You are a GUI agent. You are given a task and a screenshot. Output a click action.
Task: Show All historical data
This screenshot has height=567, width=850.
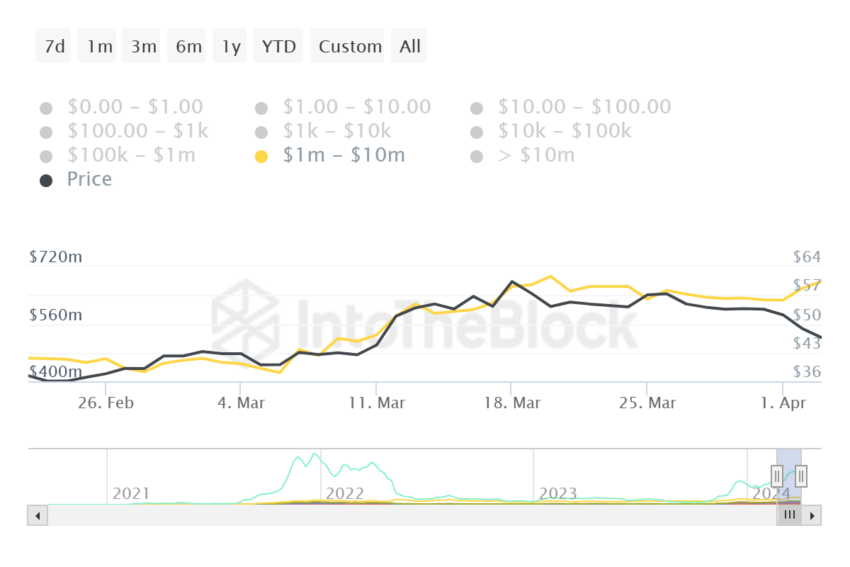pyautogui.click(x=410, y=46)
